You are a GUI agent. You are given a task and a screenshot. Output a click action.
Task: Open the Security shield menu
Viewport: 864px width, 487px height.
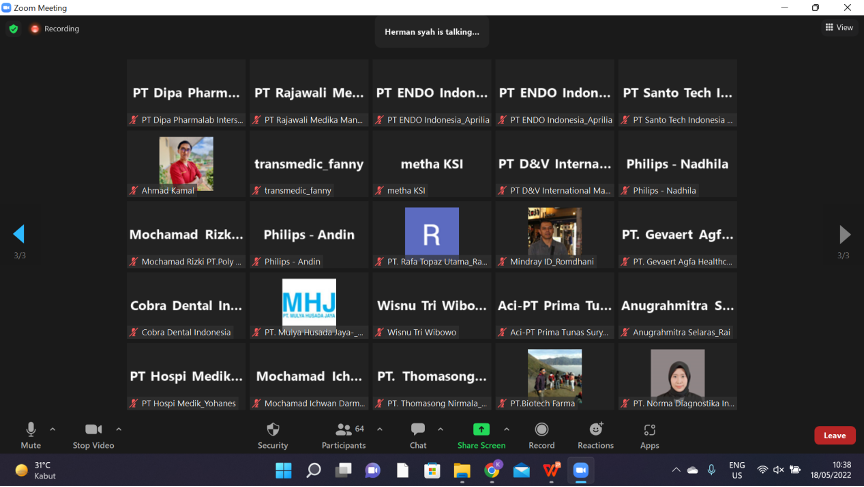pos(273,435)
